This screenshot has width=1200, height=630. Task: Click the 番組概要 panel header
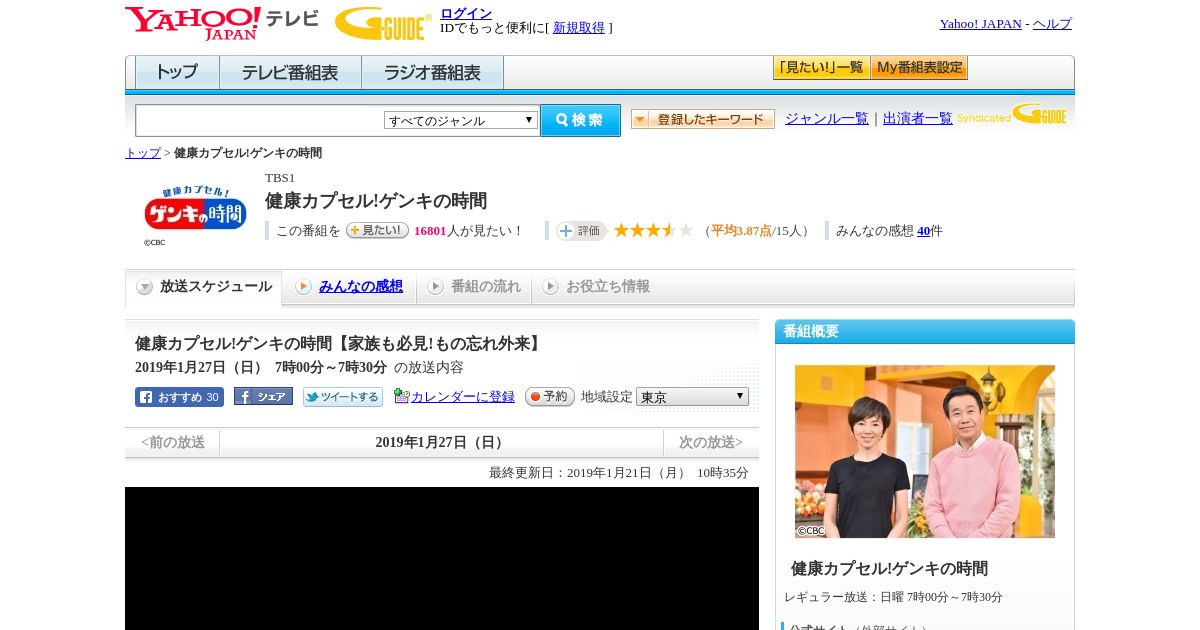click(x=925, y=332)
